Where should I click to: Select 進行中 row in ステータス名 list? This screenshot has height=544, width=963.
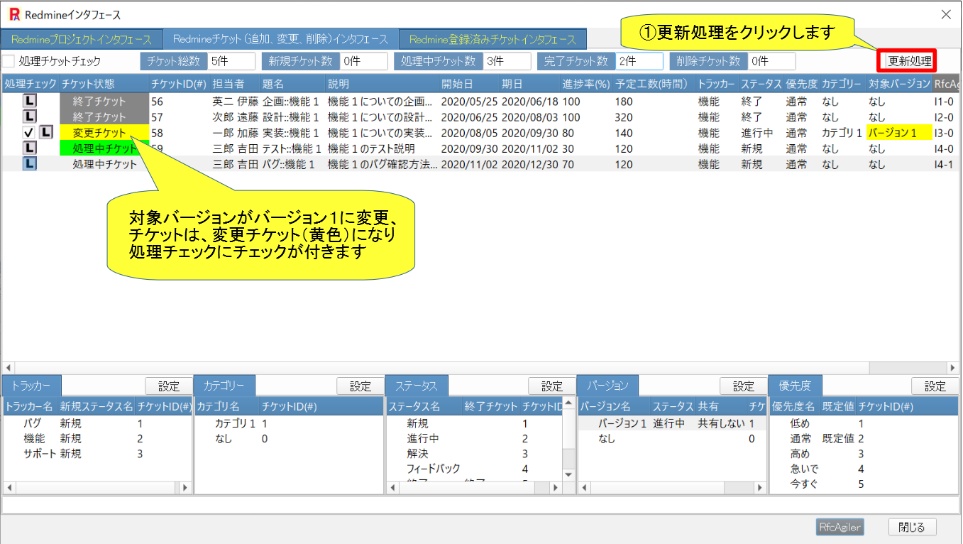(474, 438)
